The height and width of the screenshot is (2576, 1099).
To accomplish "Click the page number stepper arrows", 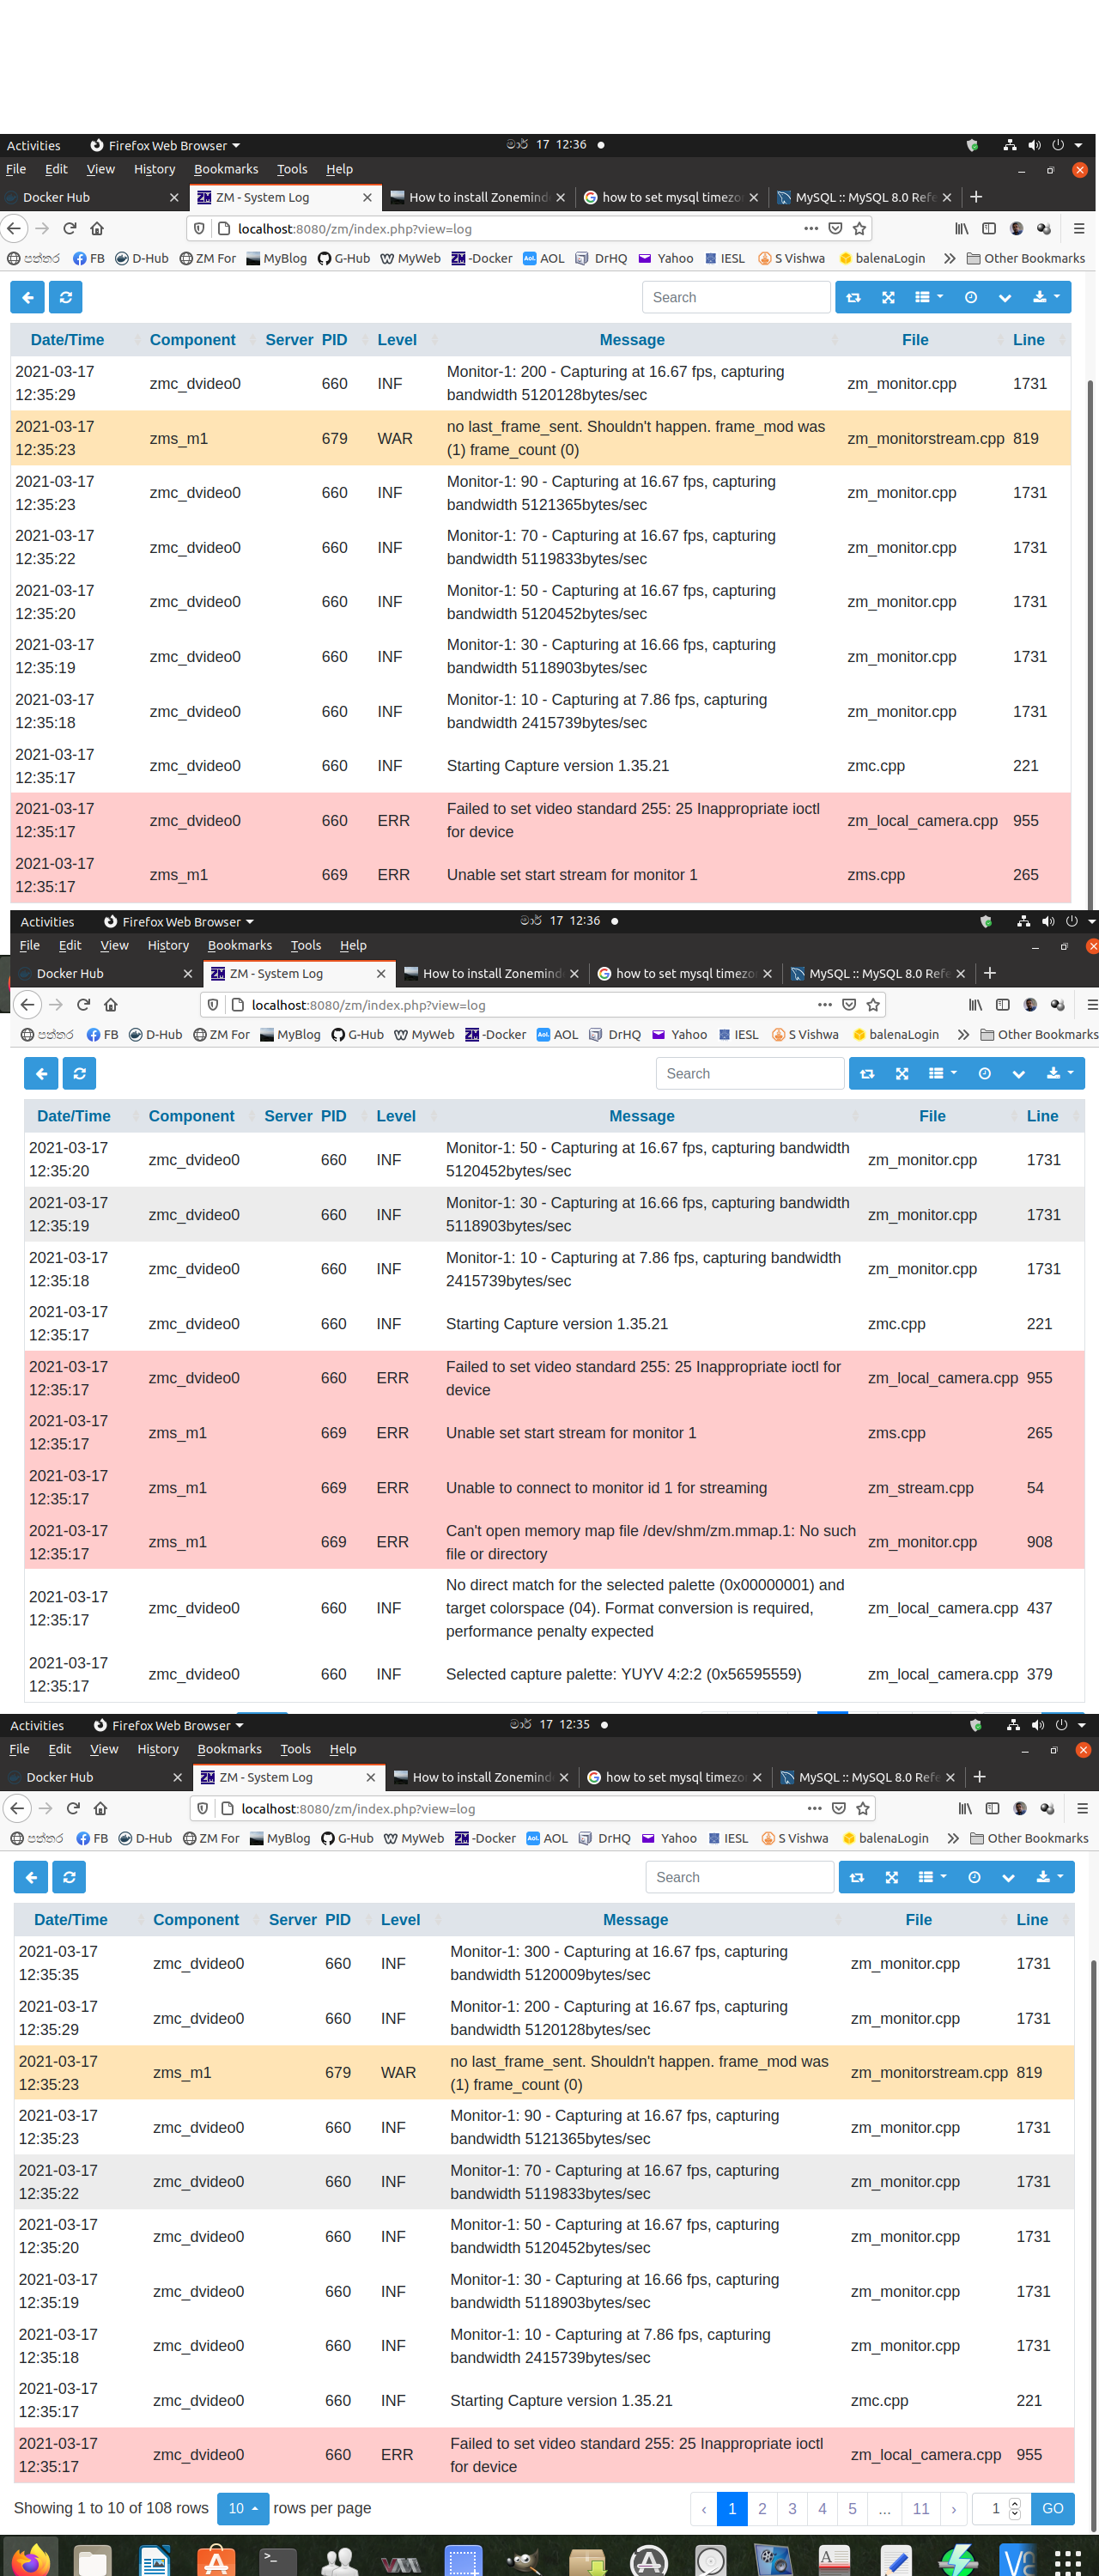I will tap(1015, 2508).
